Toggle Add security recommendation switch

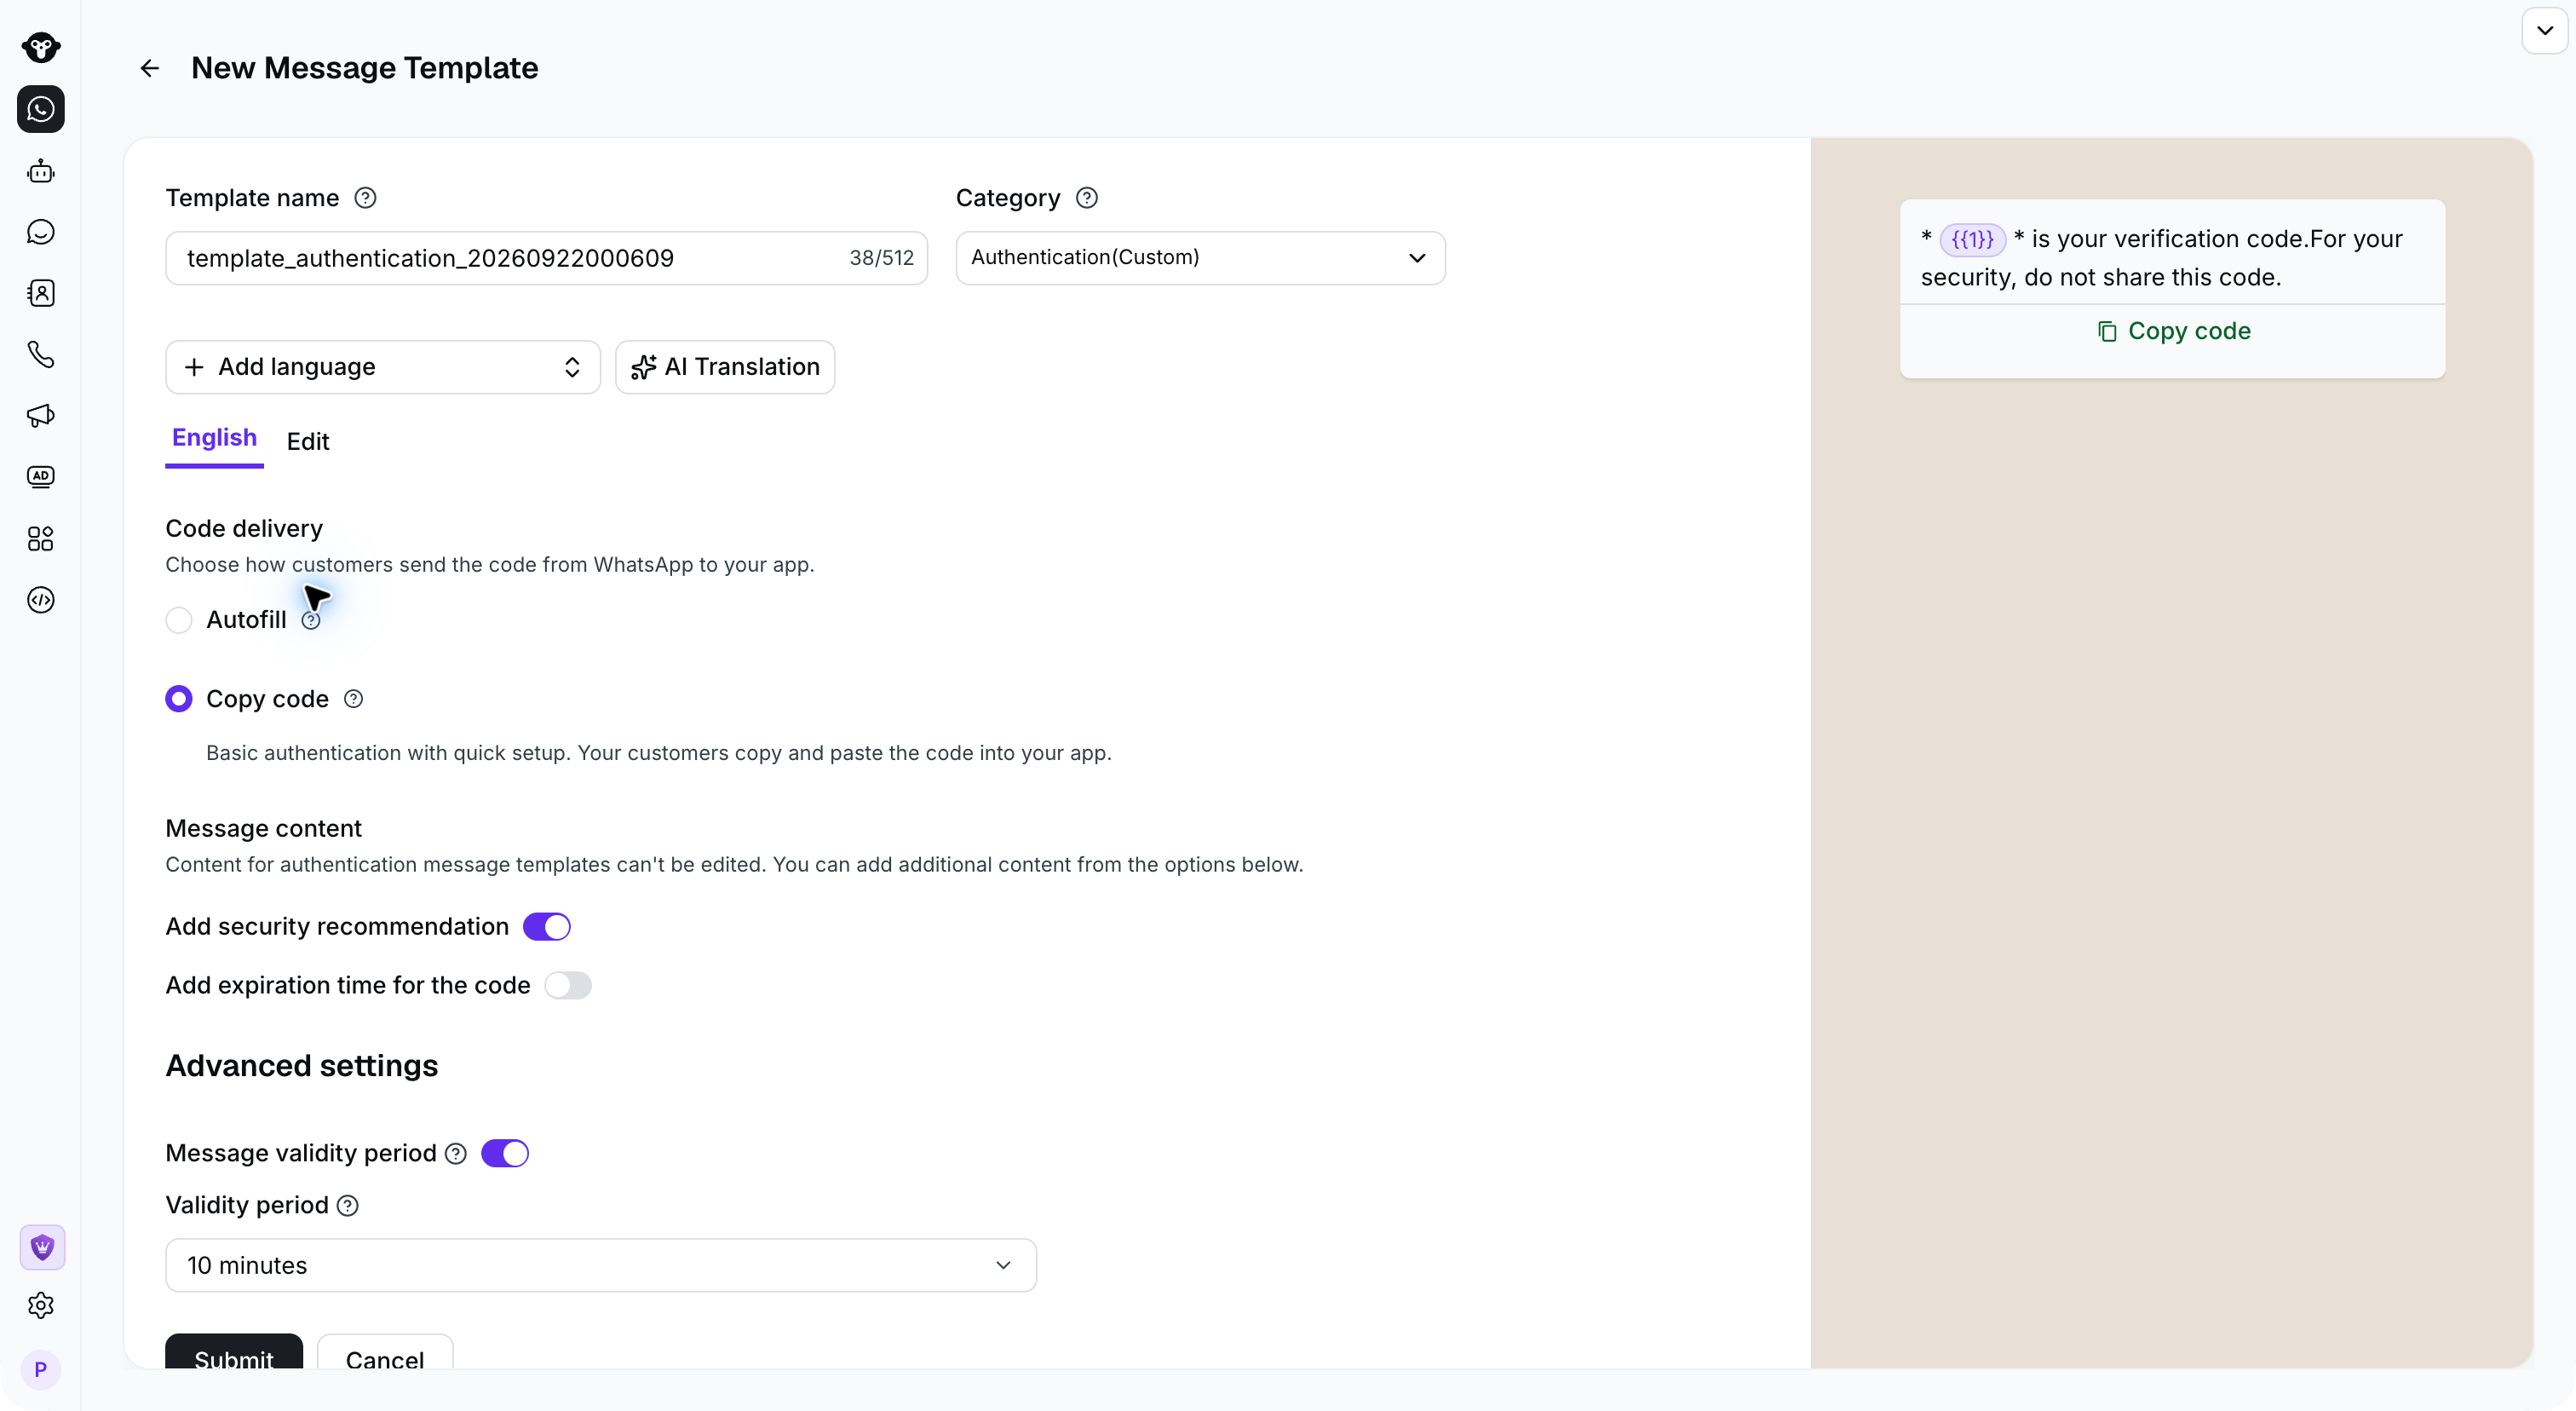pos(547,927)
